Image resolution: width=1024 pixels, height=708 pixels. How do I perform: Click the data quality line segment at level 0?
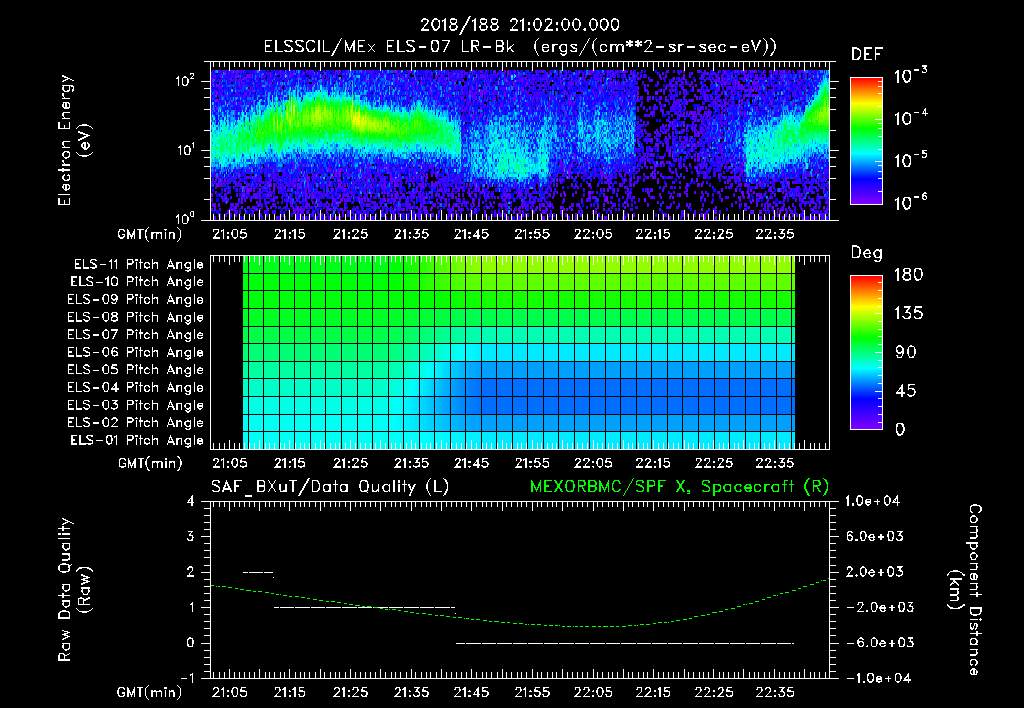coord(625,643)
